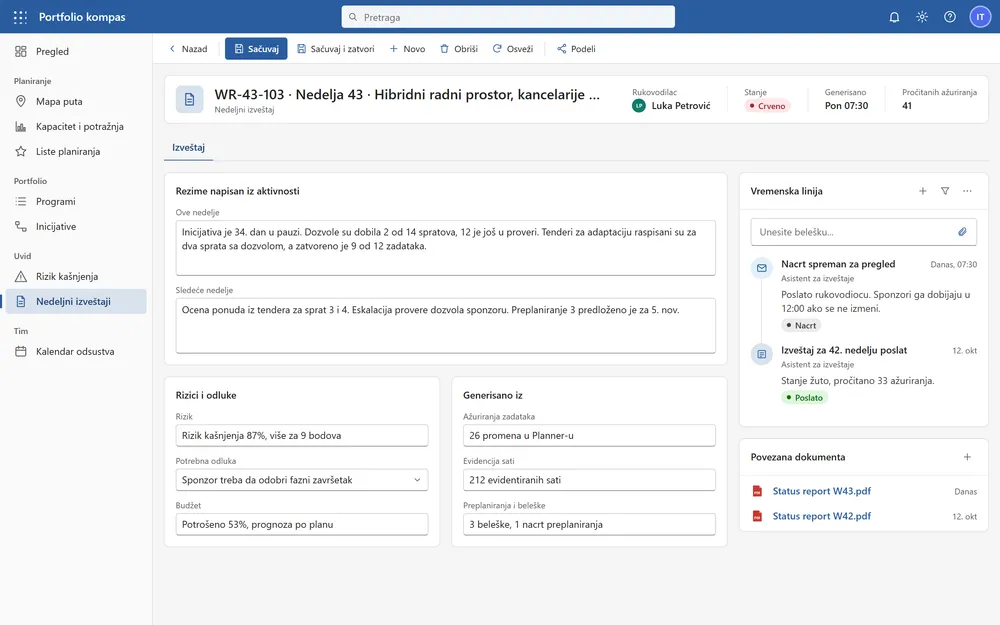1000x625 pixels.
Task: Open settings via the sun icon
Action: pyautogui.click(x=922, y=17)
